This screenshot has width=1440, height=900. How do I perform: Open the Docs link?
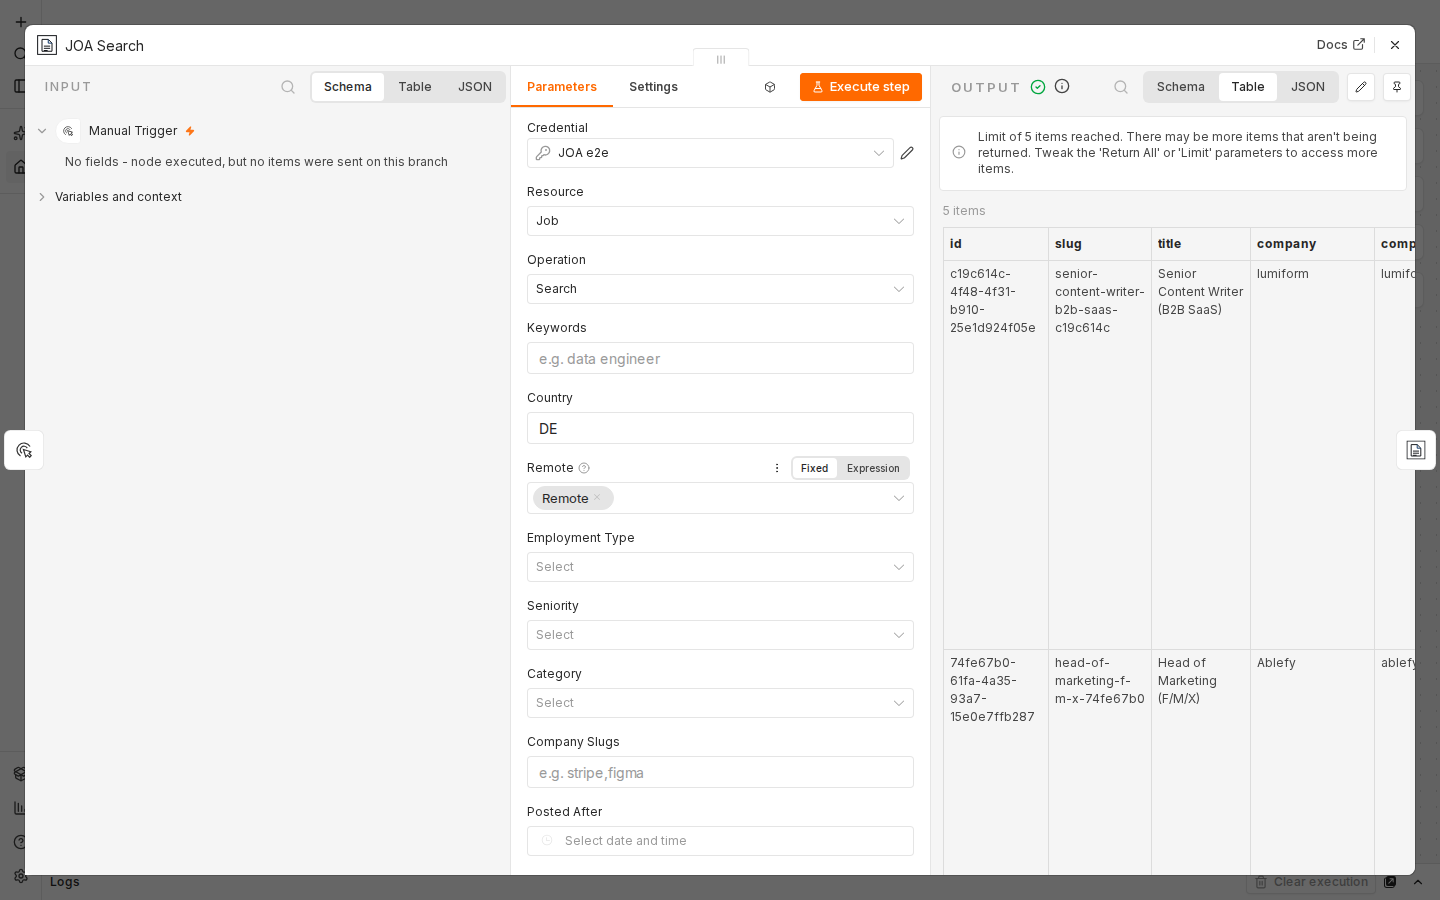[1340, 45]
